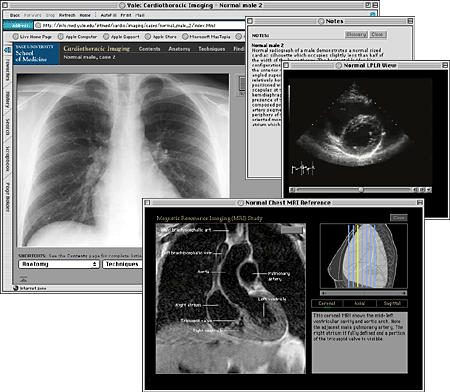Click the Yale School of Medicine logo

[x=36, y=53]
